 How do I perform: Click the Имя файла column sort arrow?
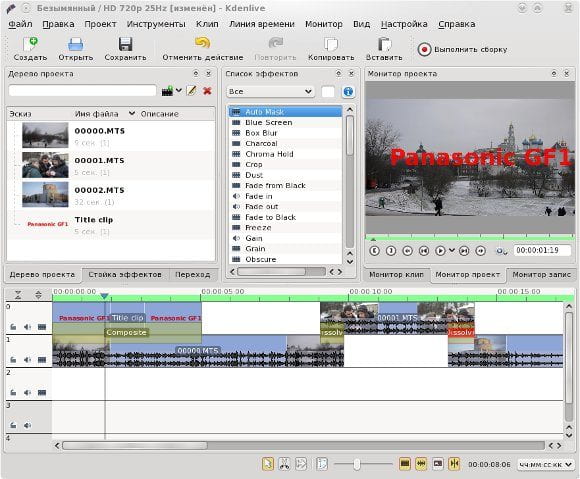pyautogui.click(x=132, y=113)
